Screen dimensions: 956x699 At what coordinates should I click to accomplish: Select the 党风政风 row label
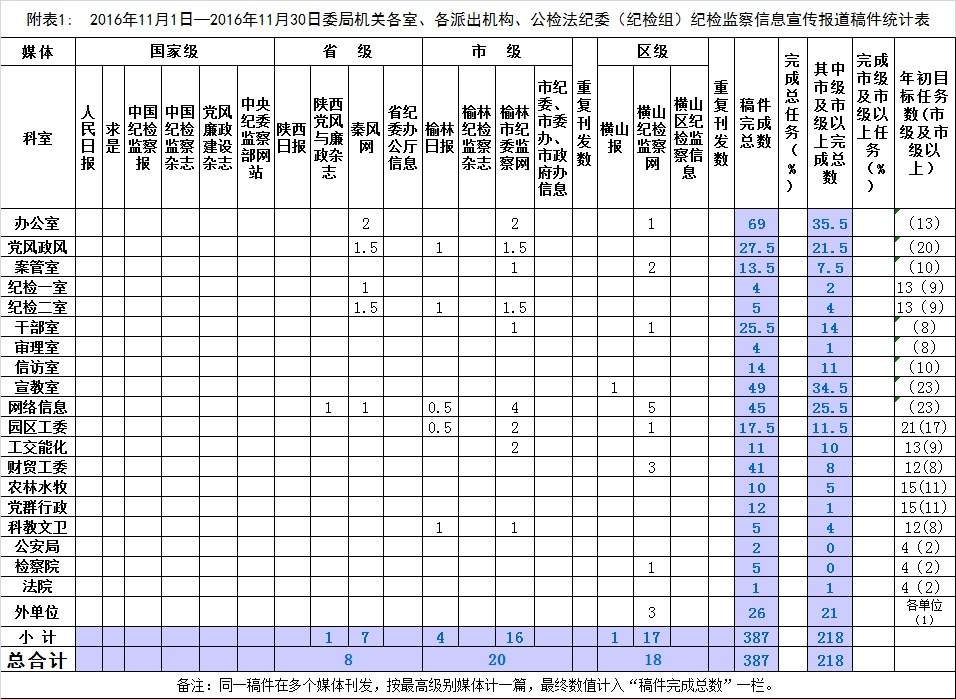(x=38, y=247)
